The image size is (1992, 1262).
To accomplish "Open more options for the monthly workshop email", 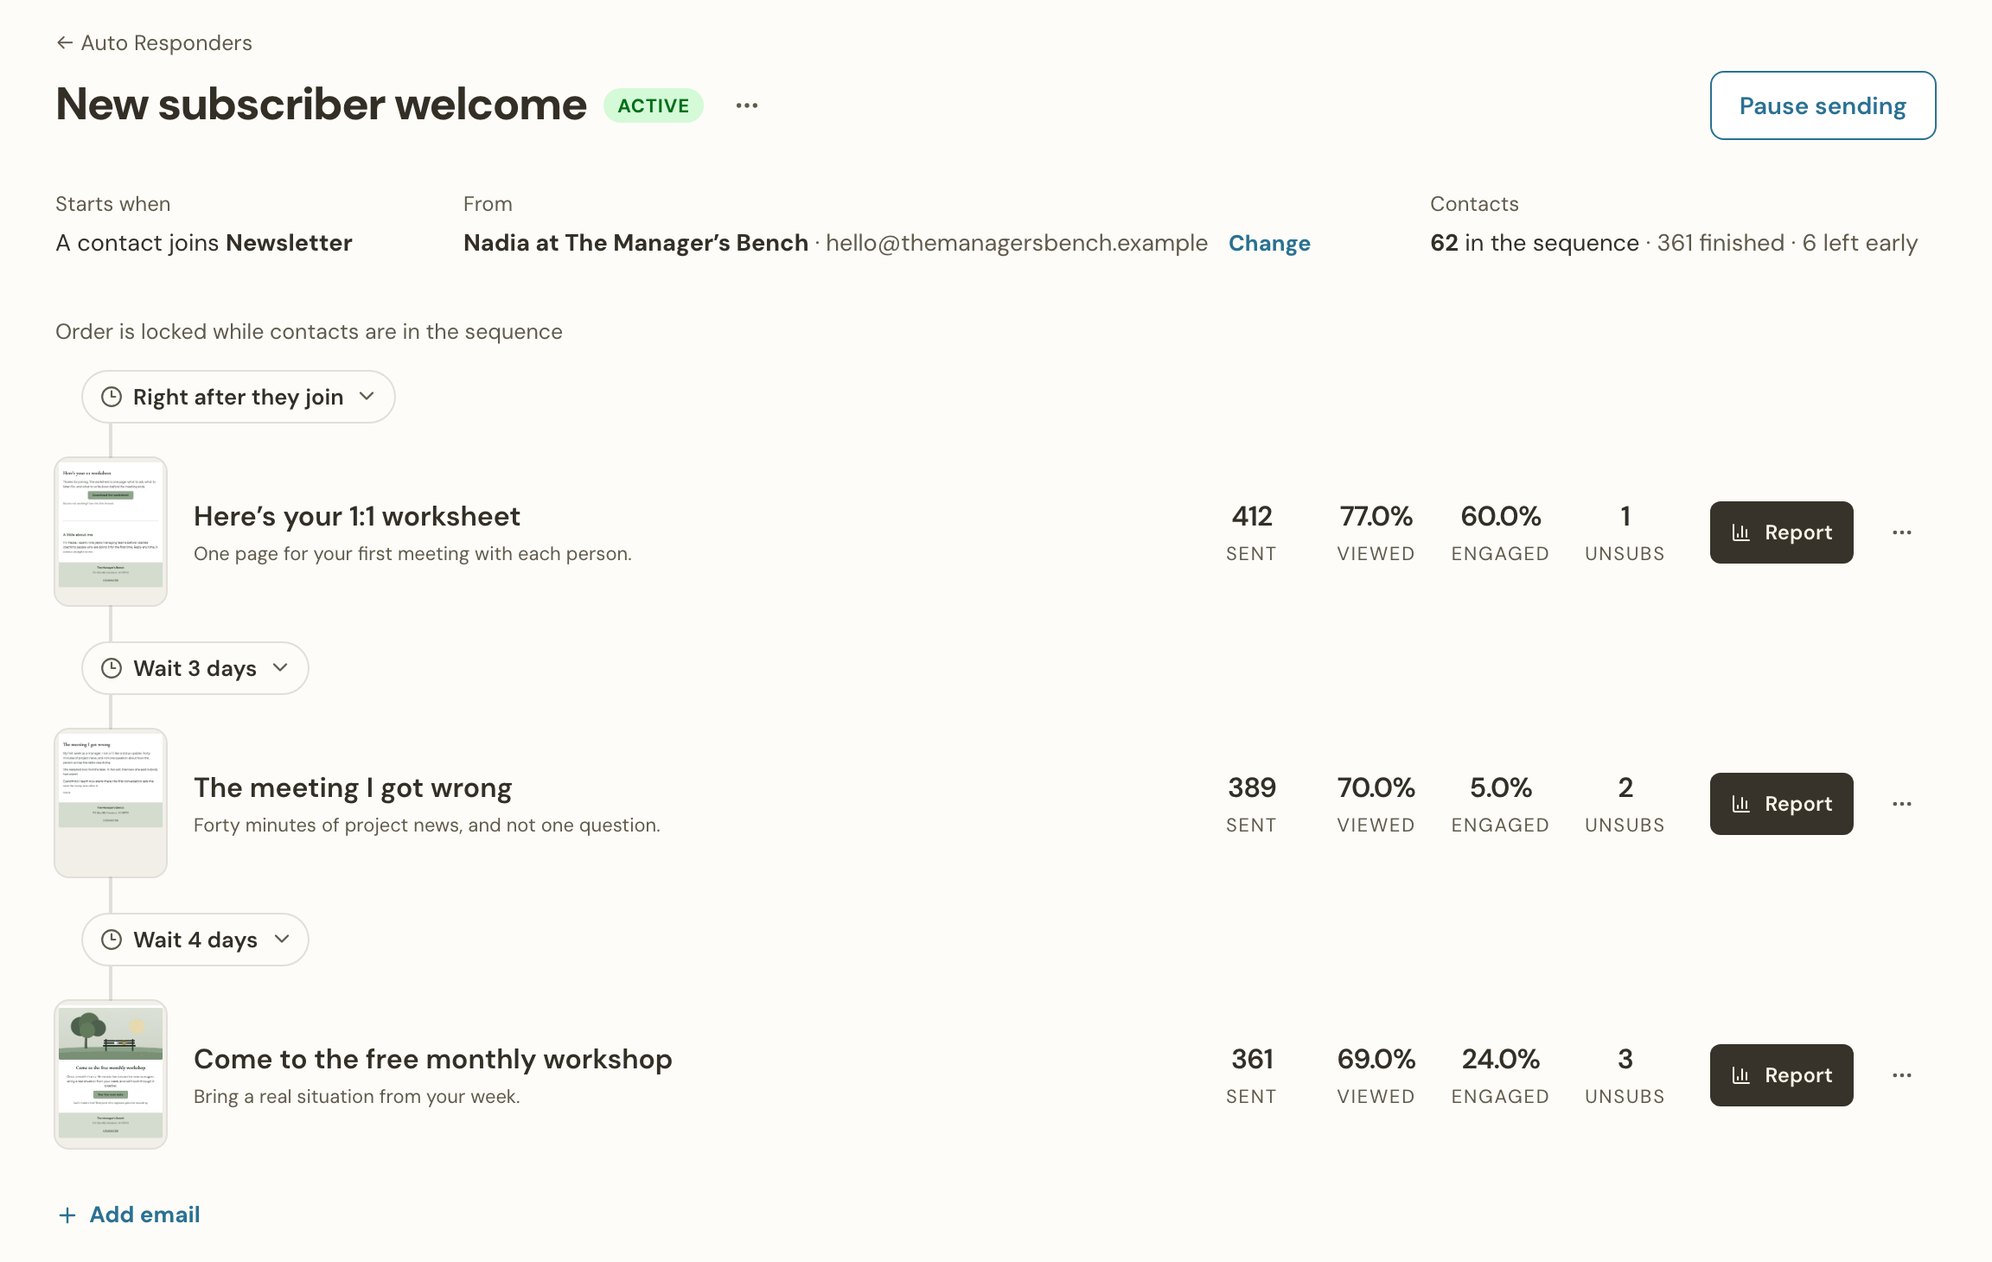I will [1902, 1075].
